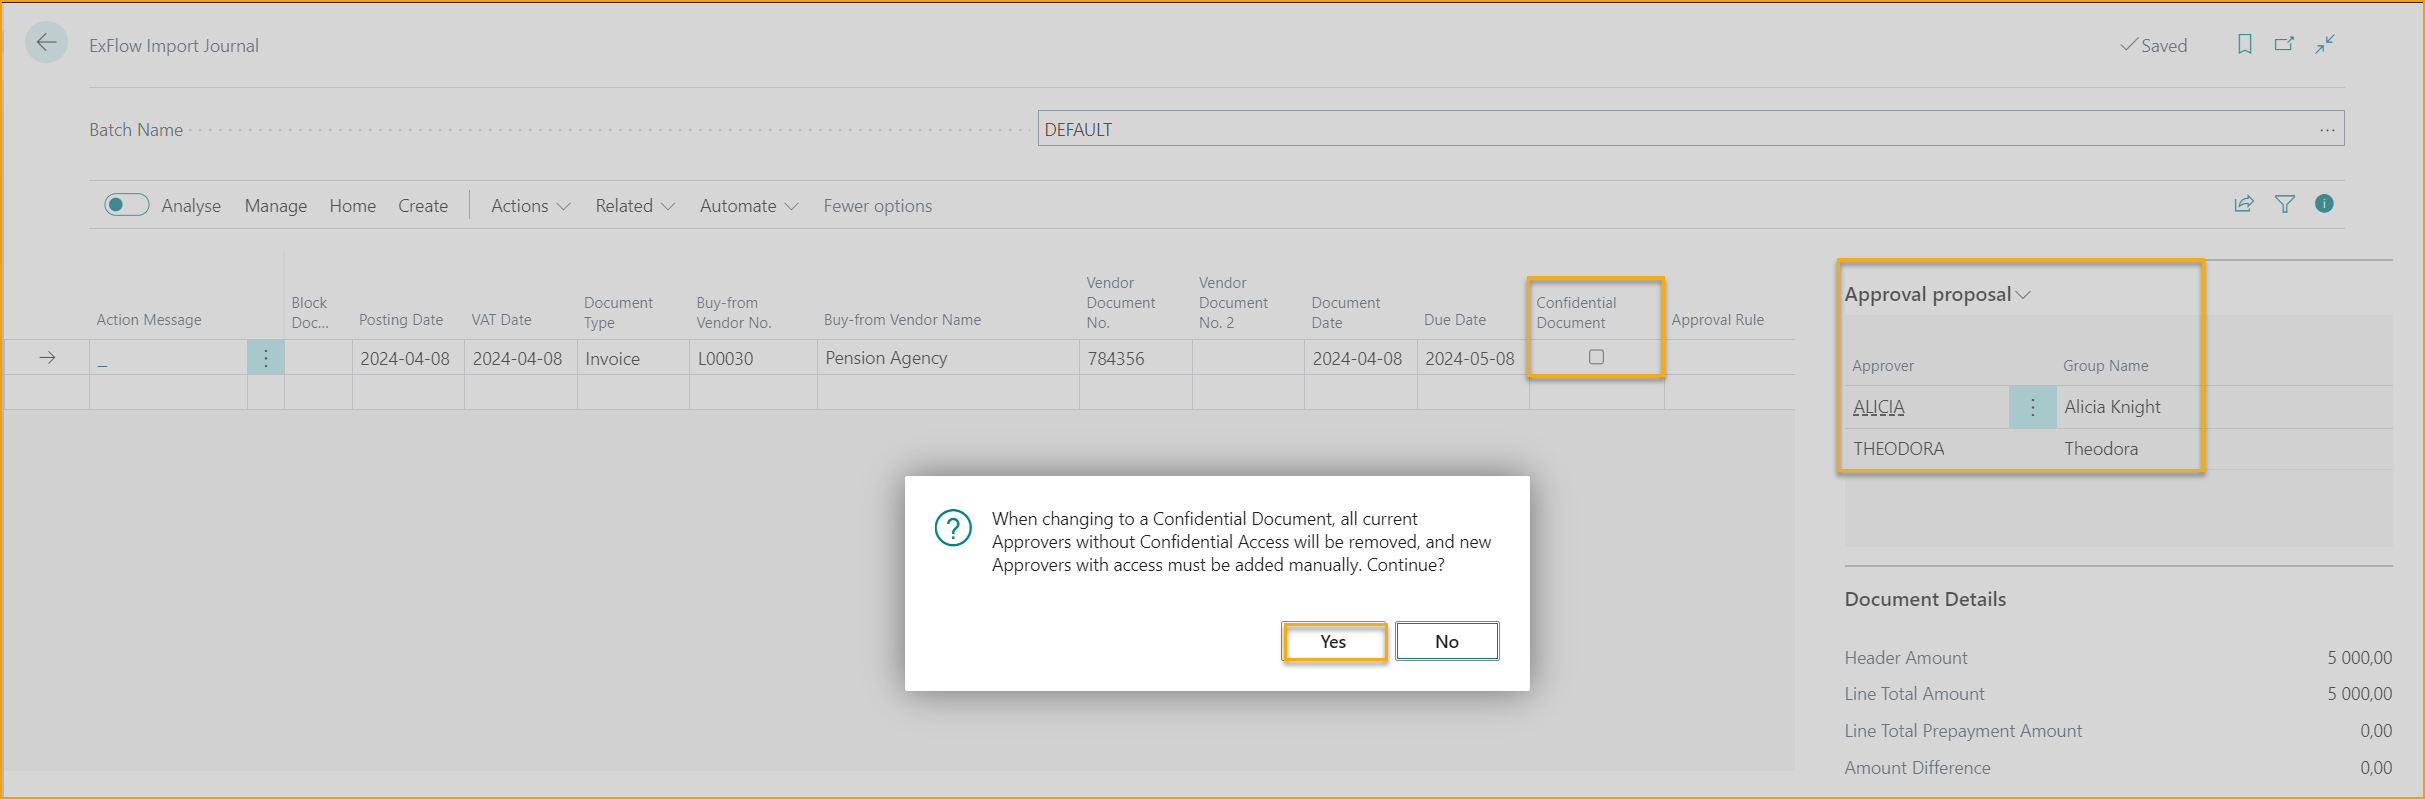This screenshot has width=2425, height=799.
Task: Open the Manage menu
Action: point(275,206)
